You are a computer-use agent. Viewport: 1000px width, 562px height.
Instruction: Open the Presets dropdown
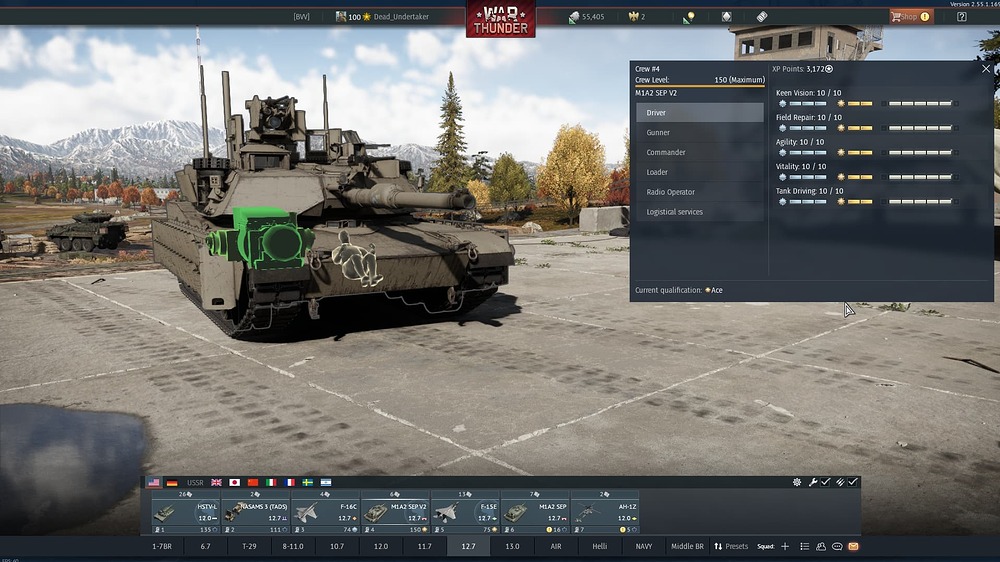[x=731, y=547]
